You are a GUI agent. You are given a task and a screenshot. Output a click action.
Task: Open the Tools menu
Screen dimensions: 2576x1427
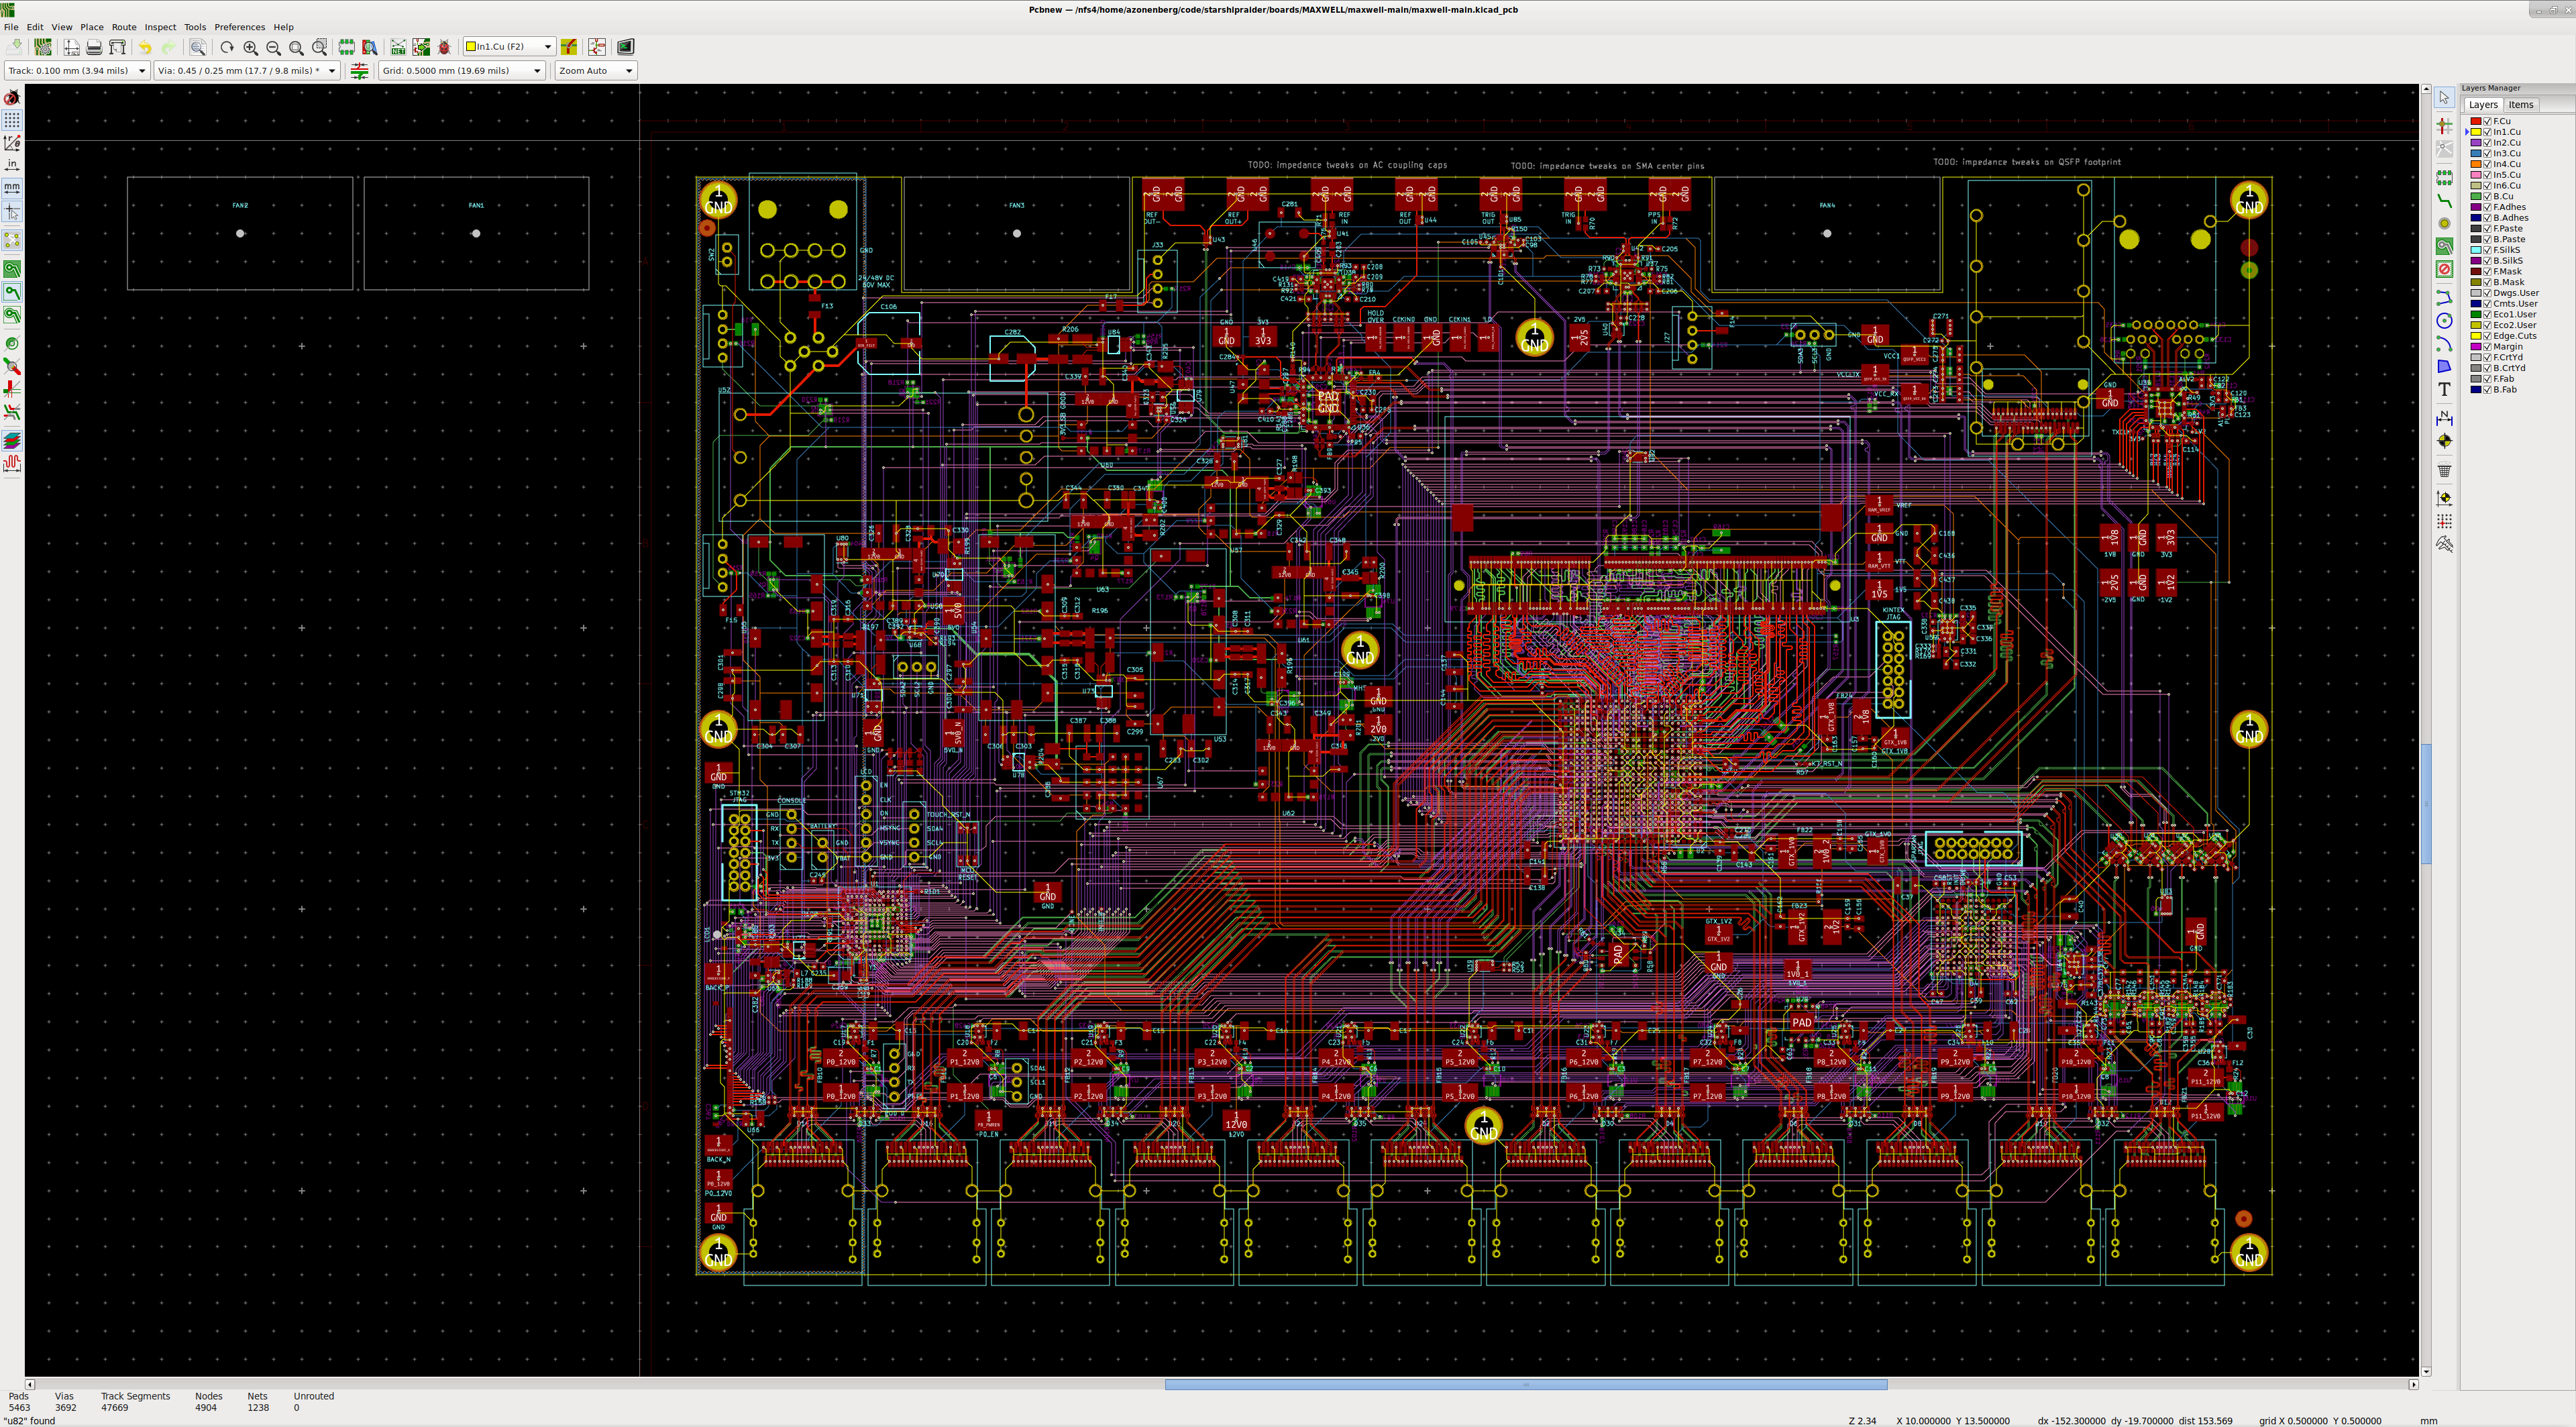click(195, 27)
